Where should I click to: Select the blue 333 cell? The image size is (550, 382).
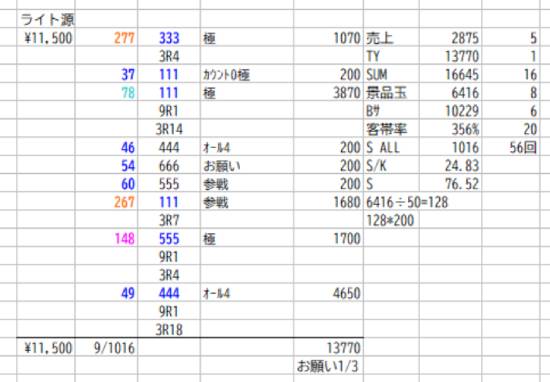tap(169, 38)
